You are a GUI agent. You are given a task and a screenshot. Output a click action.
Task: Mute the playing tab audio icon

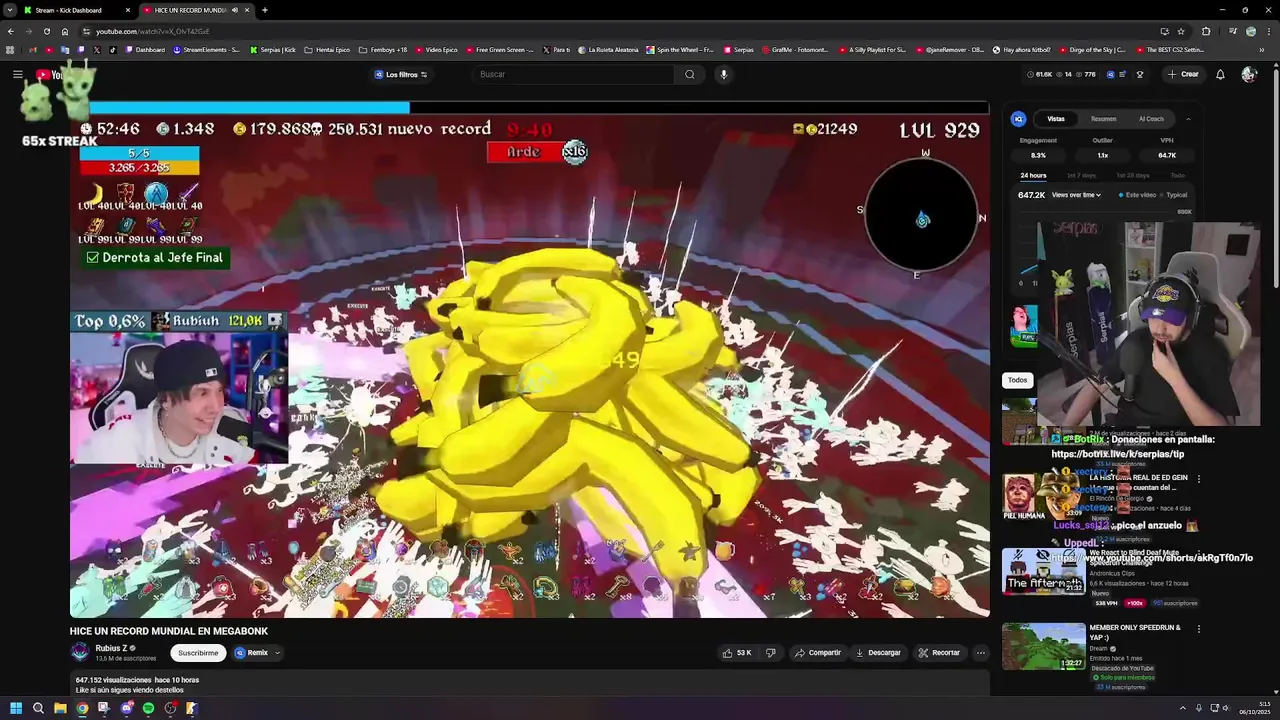(235, 10)
